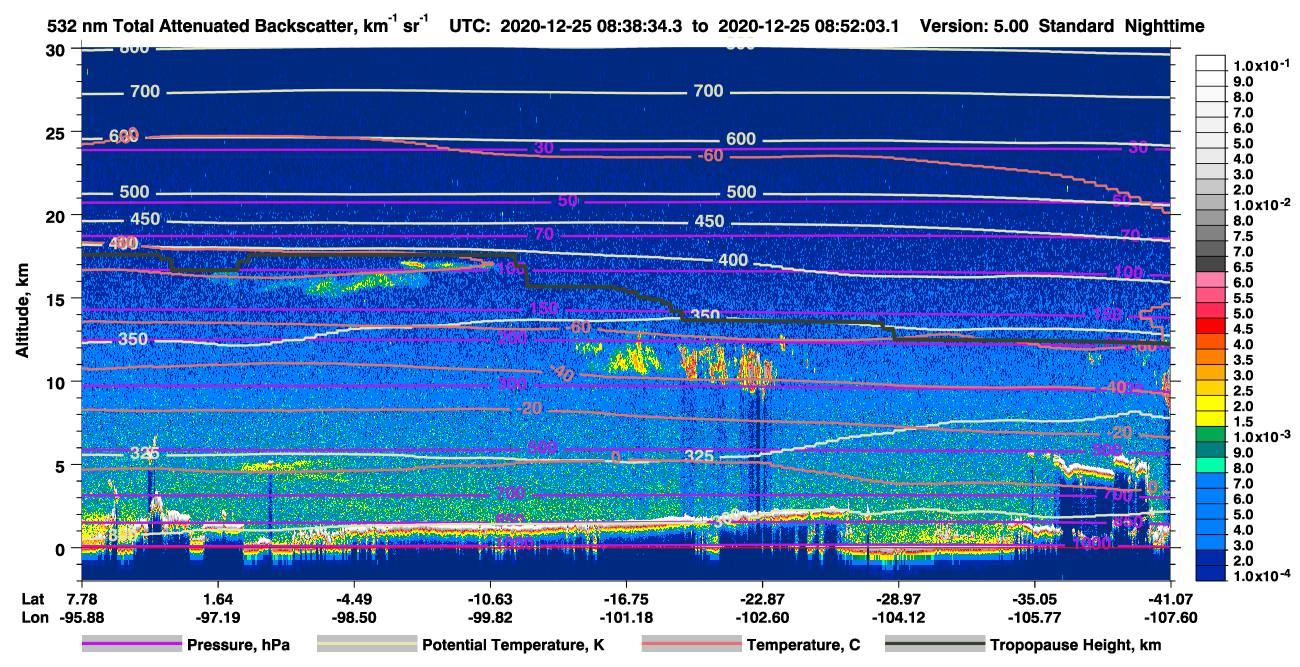
Task: Click the 'Lon' row label
Action: [x=34, y=617]
